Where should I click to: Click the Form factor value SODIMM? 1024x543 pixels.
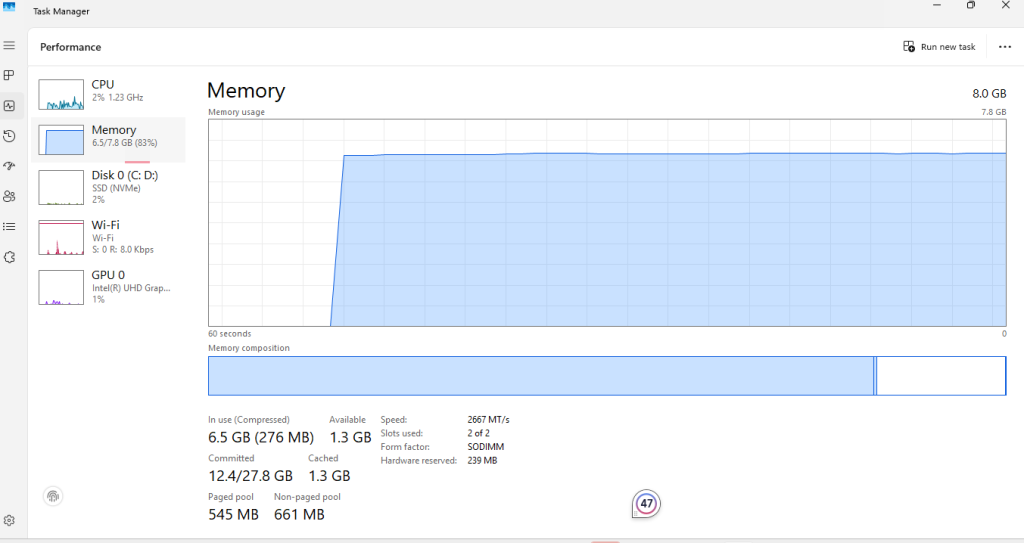tap(486, 447)
